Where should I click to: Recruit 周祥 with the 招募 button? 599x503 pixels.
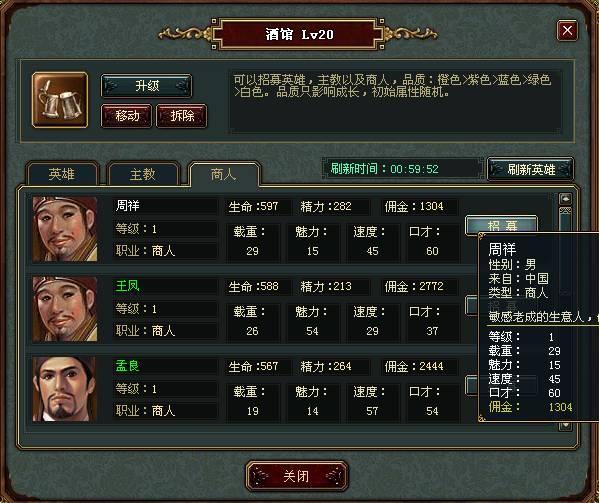[502, 224]
